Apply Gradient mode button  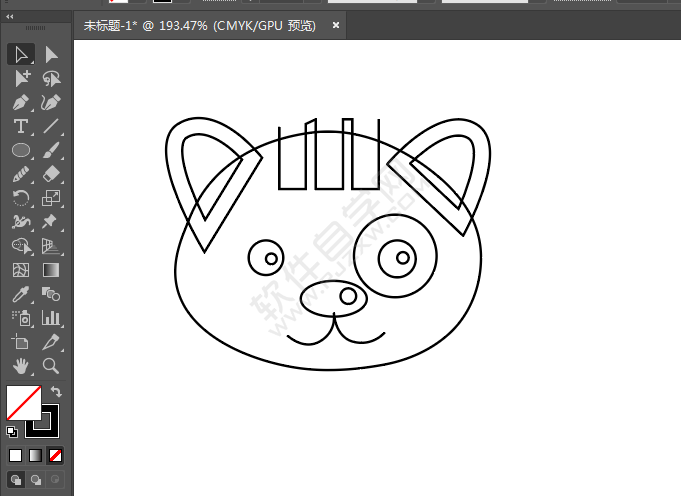[x=36, y=456]
